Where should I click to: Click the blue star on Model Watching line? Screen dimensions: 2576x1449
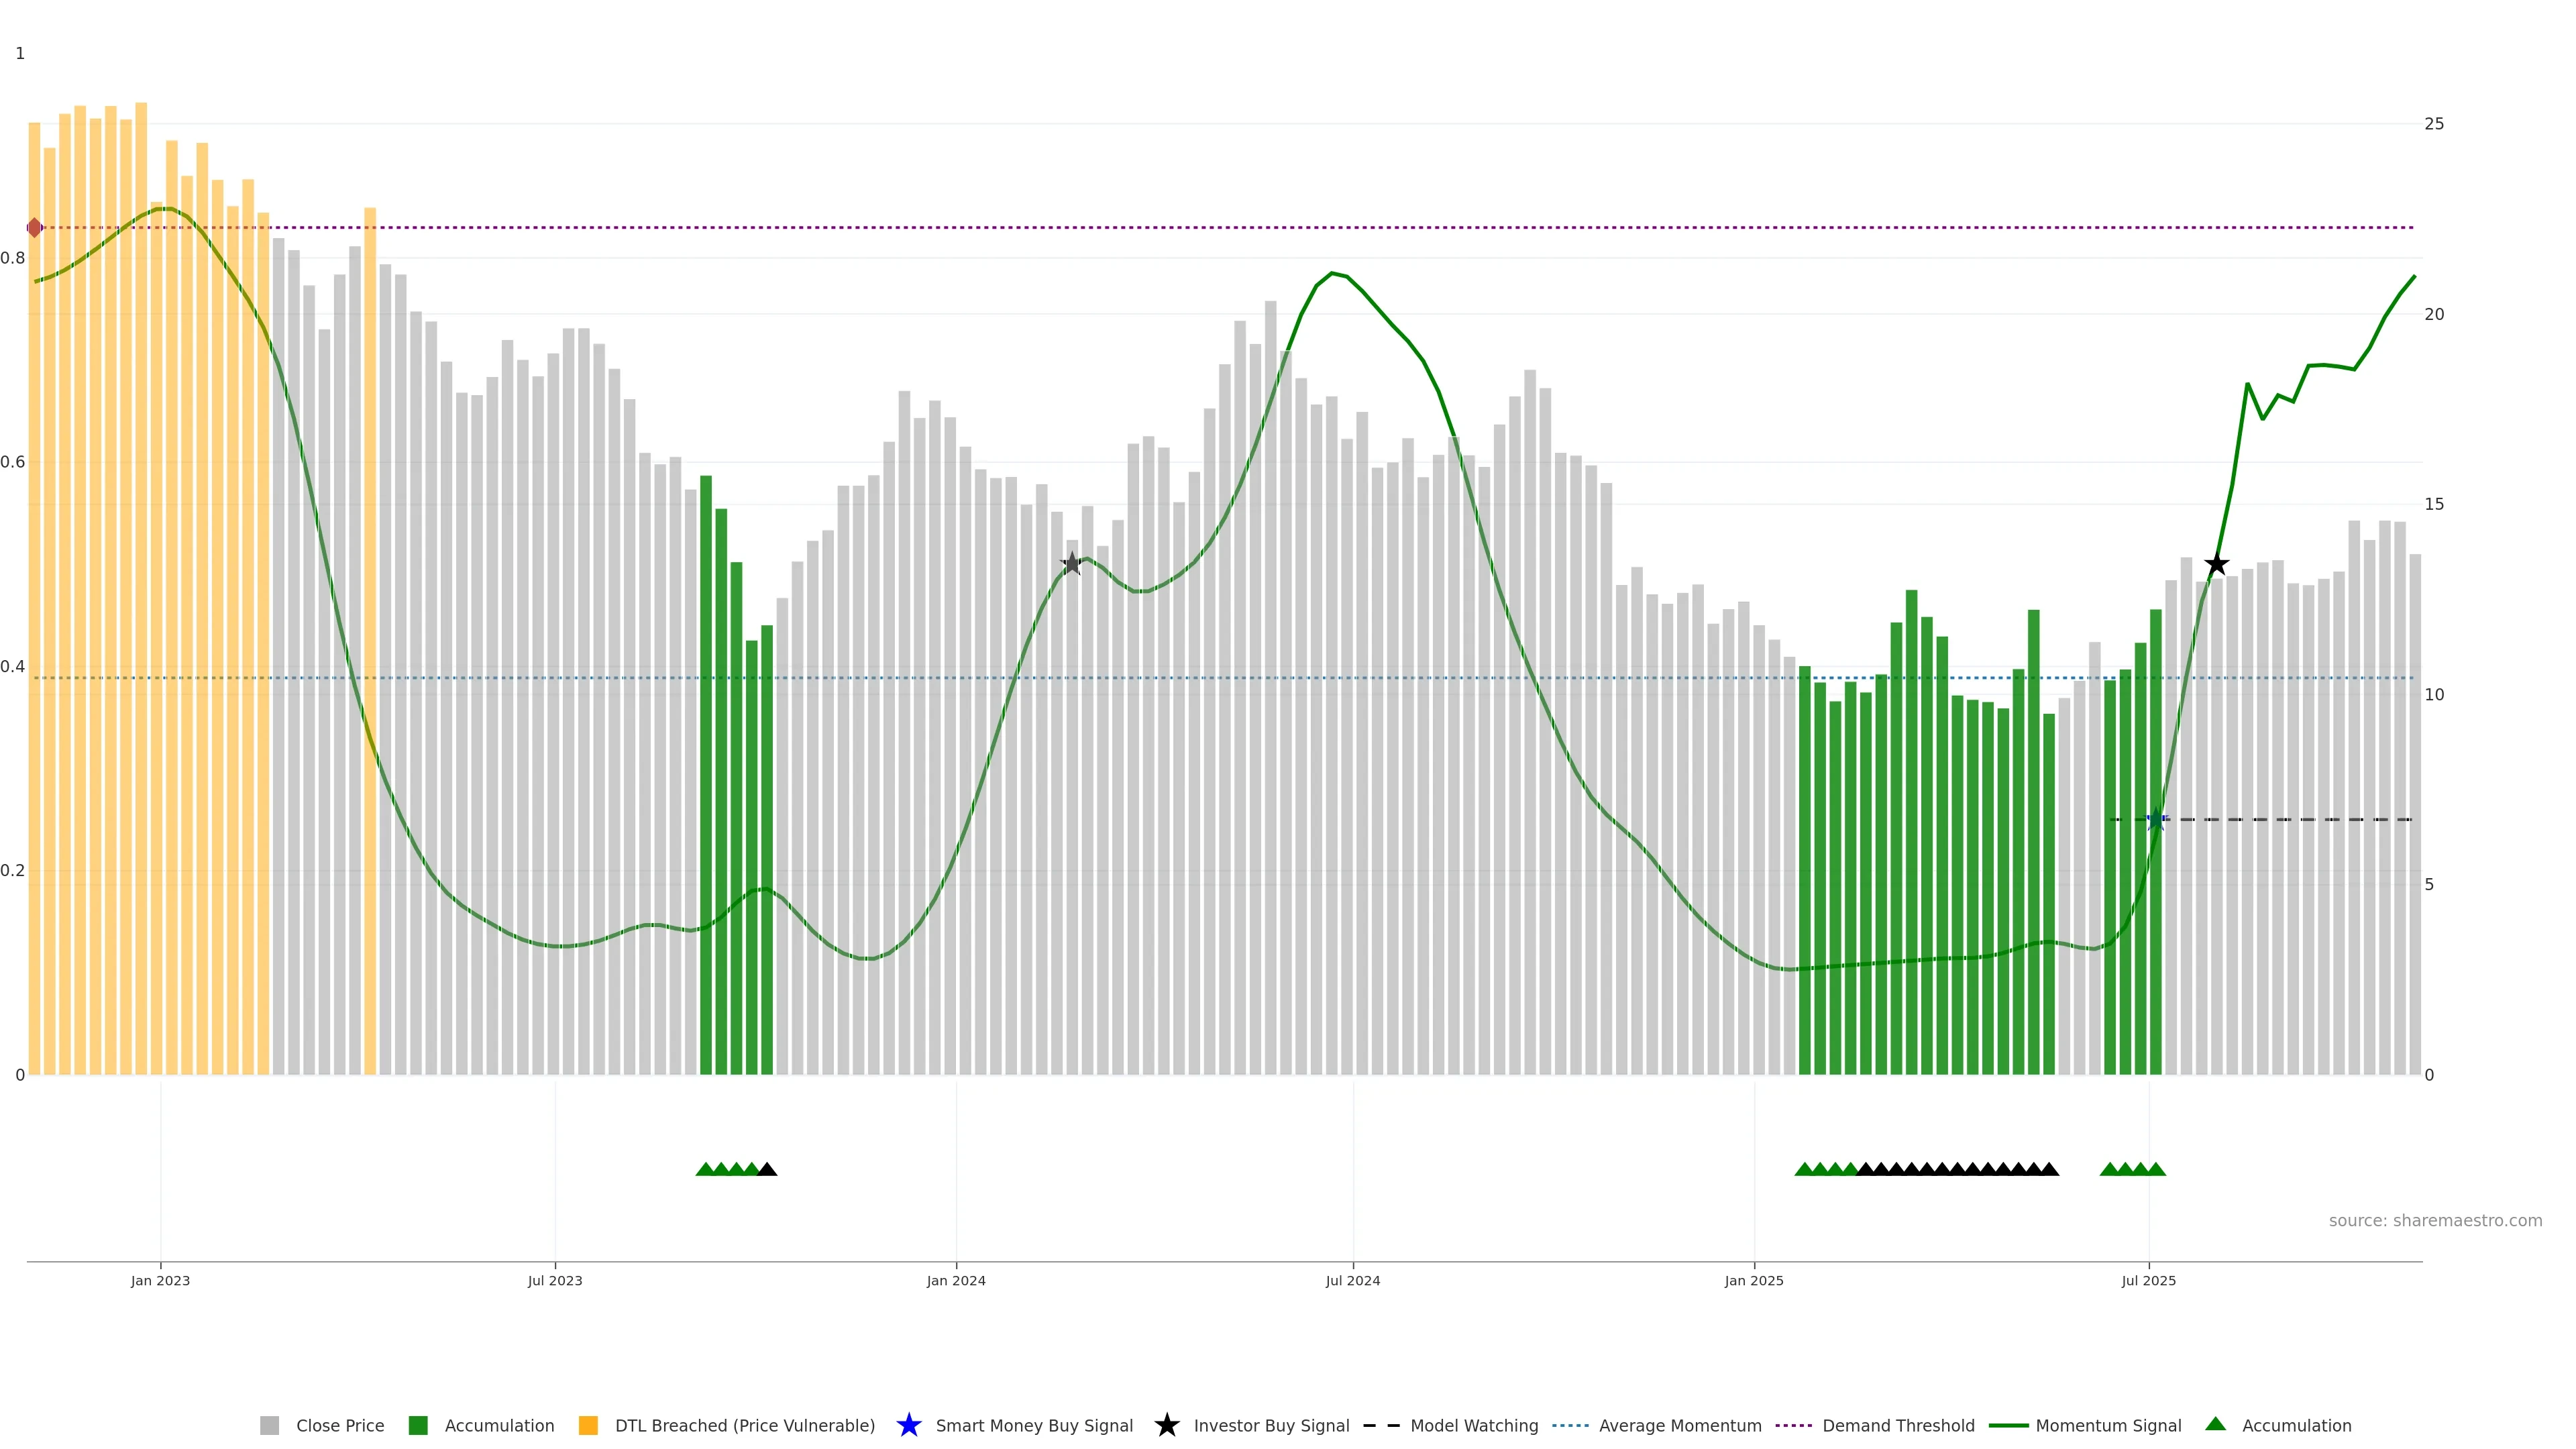point(2156,820)
